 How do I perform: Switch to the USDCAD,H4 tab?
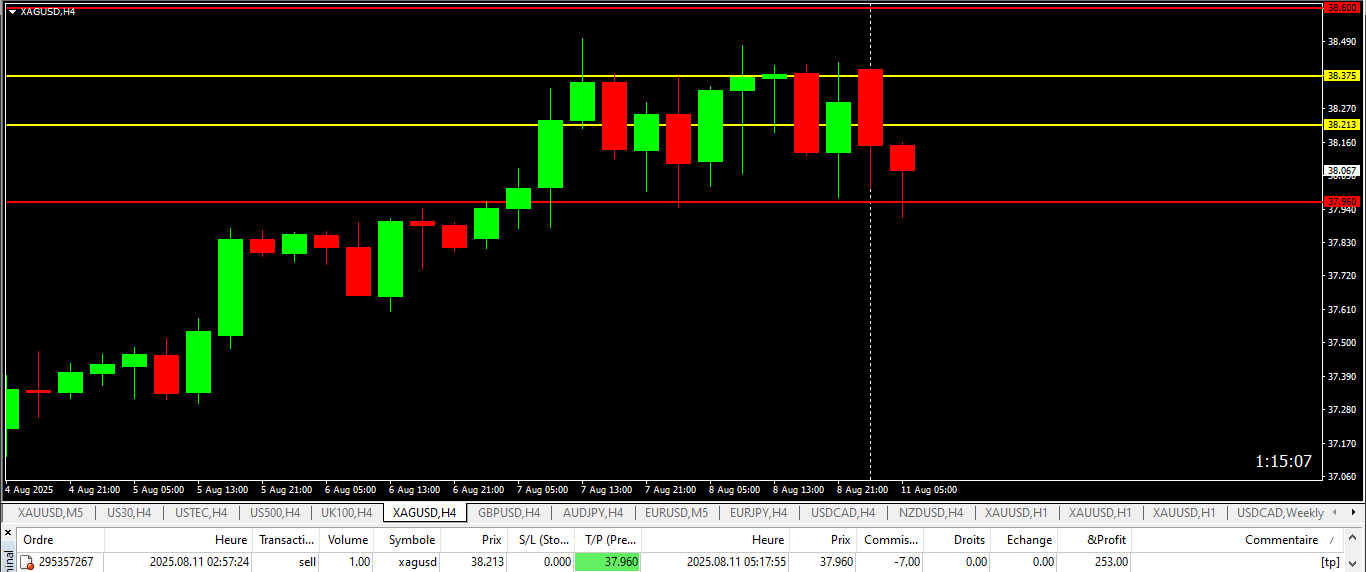(x=843, y=512)
